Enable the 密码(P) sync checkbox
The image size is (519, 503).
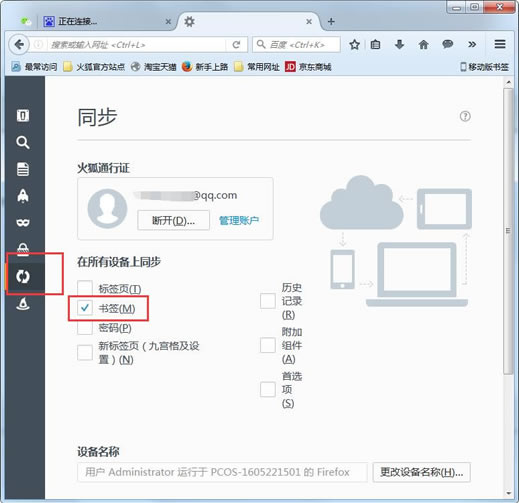(85, 328)
